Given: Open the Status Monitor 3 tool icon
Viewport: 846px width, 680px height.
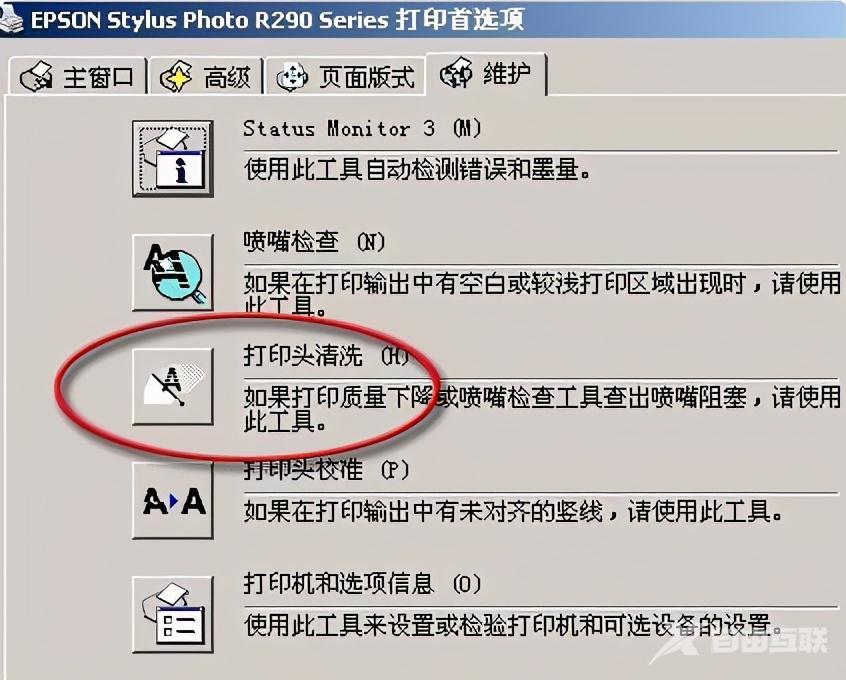Looking at the screenshot, I should pos(173,158).
